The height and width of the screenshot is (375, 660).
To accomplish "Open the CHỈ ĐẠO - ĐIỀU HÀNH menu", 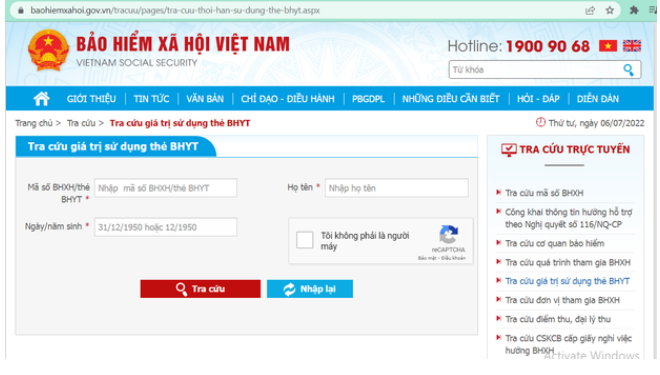I will (x=287, y=99).
